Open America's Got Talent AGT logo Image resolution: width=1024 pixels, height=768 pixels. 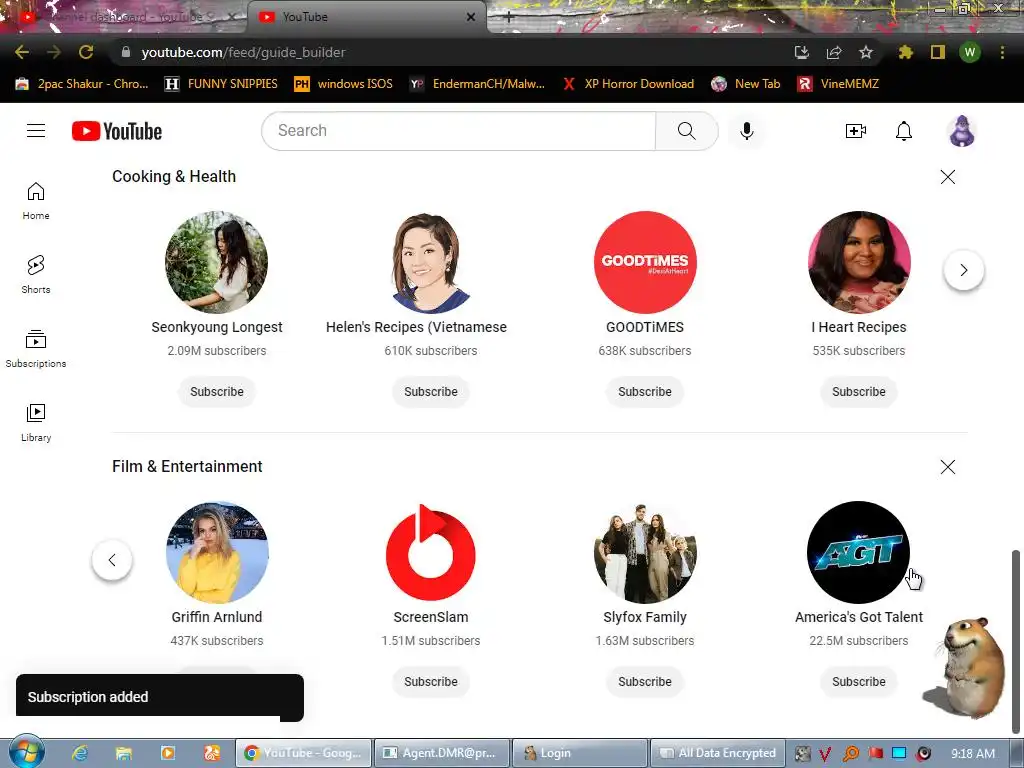tap(859, 552)
